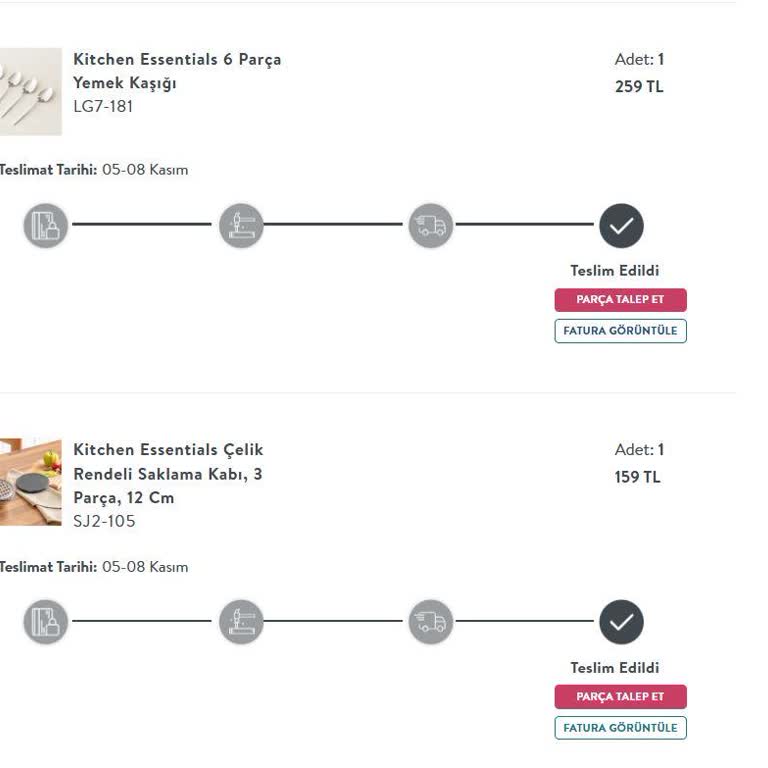The width and height of the screenshot is (768, 768).
Task: Click product code SJ2-105
Action: coord(104,521)
